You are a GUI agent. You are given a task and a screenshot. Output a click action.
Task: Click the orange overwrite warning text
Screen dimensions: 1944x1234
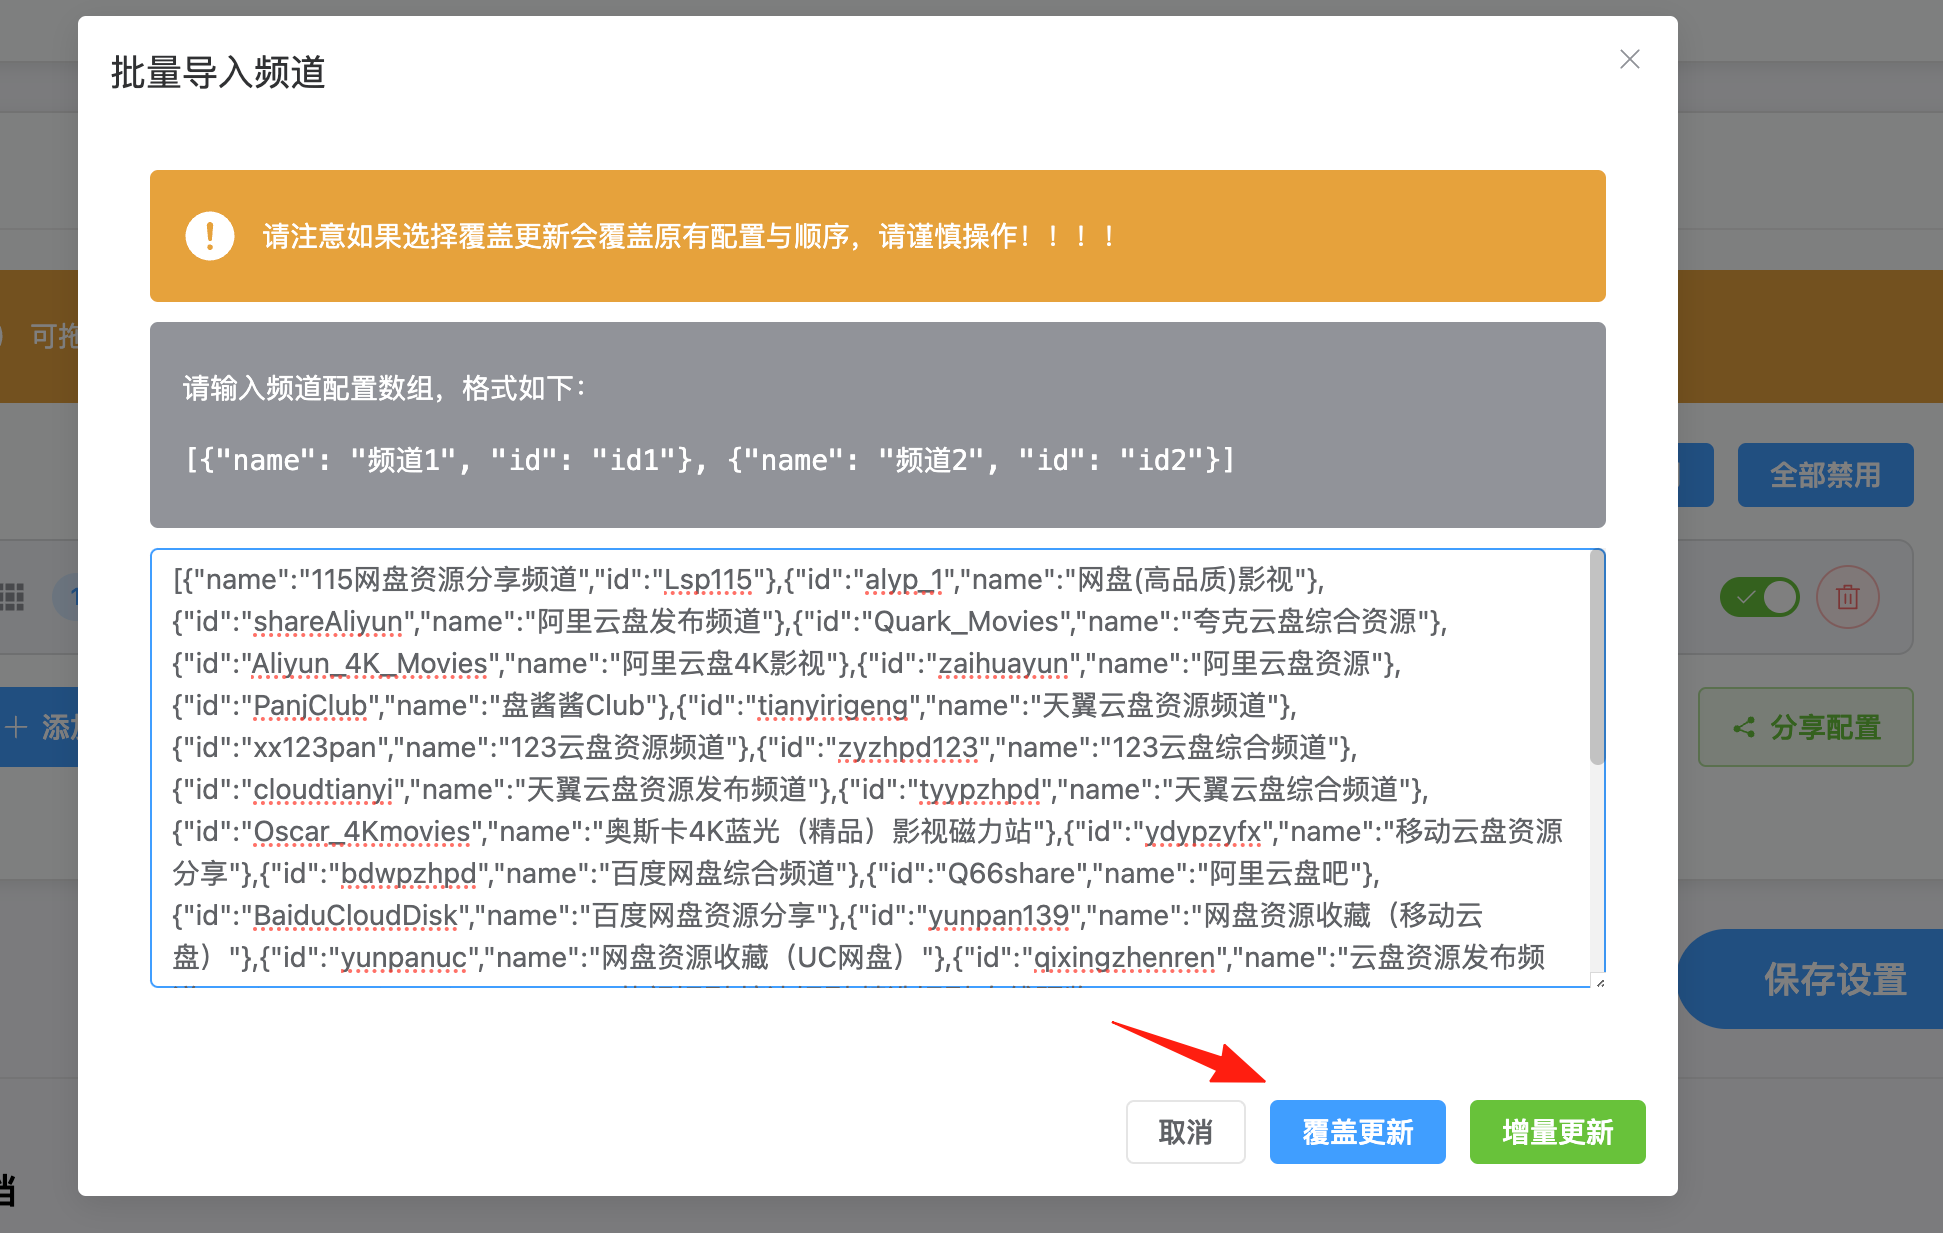click(690, 236)
